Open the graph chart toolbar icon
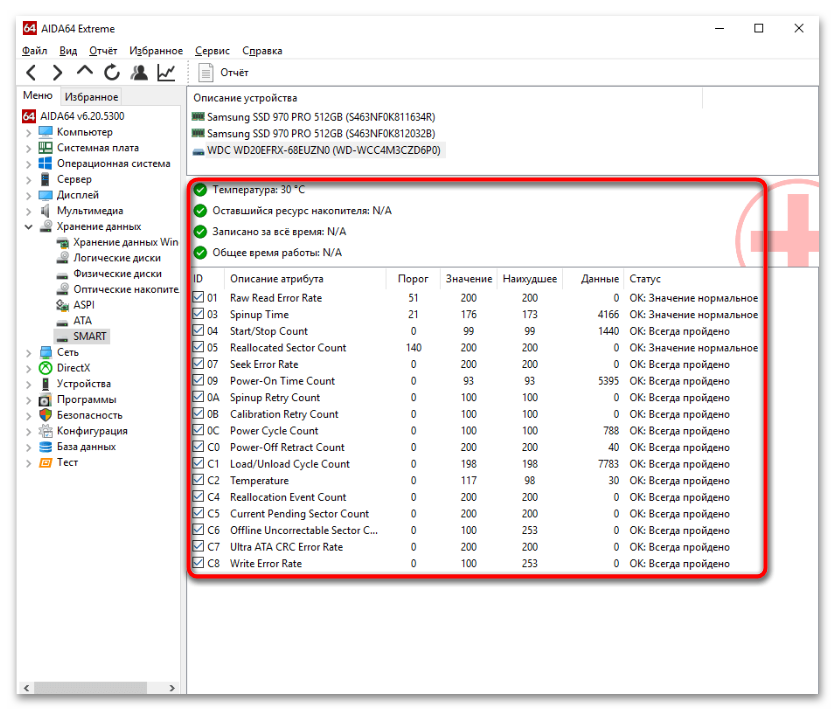 [x=166, y=72]
